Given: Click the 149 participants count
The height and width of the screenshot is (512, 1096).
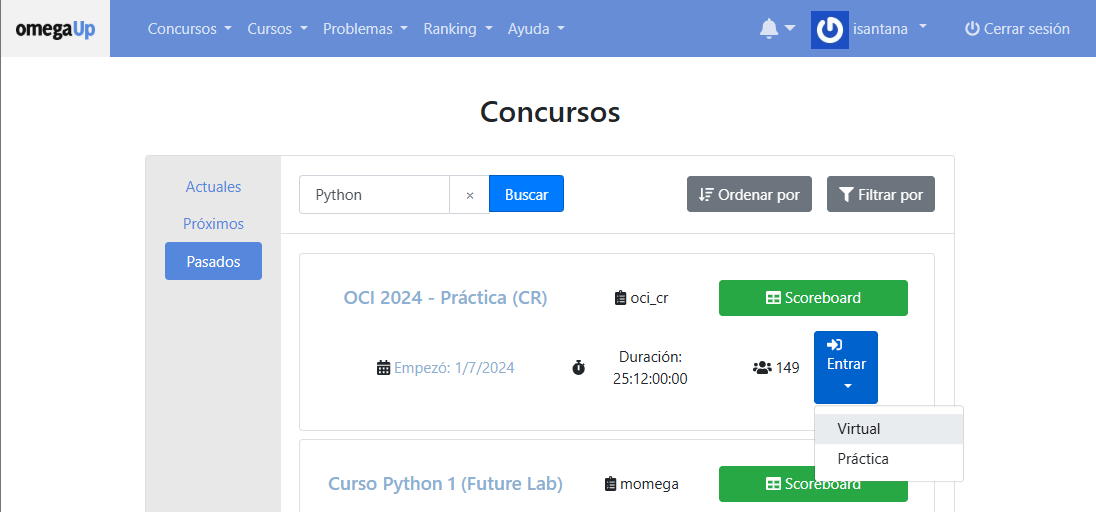Looking at the screenshot, I should tap(788, 367).
